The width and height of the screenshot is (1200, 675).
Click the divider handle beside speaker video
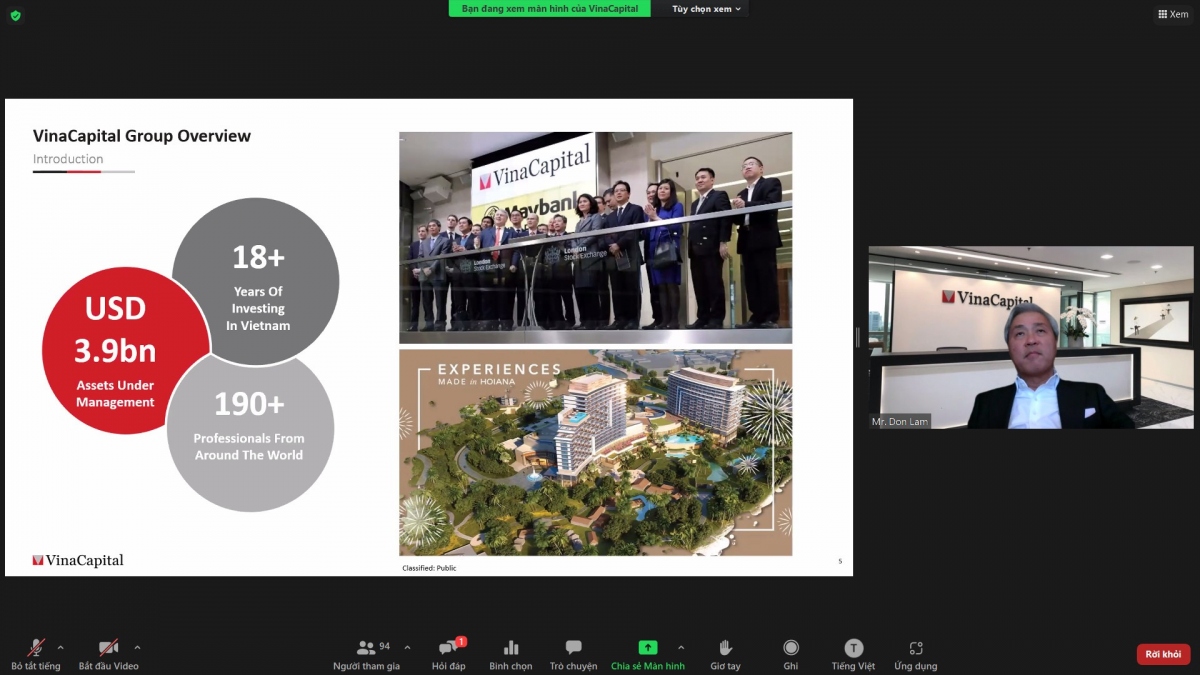tap(857, 338)
